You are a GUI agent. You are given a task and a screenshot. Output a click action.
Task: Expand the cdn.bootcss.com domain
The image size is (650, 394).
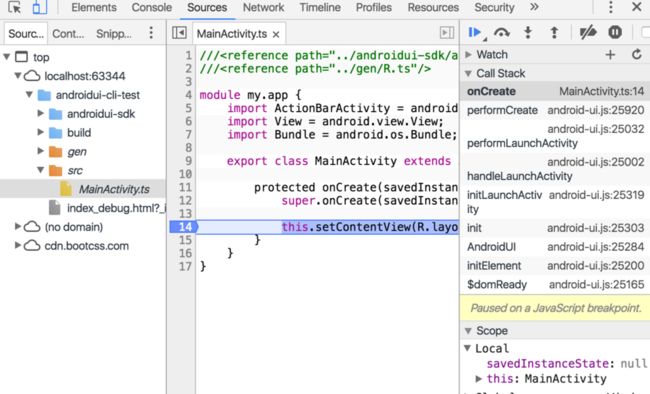[x=18, y=245]
